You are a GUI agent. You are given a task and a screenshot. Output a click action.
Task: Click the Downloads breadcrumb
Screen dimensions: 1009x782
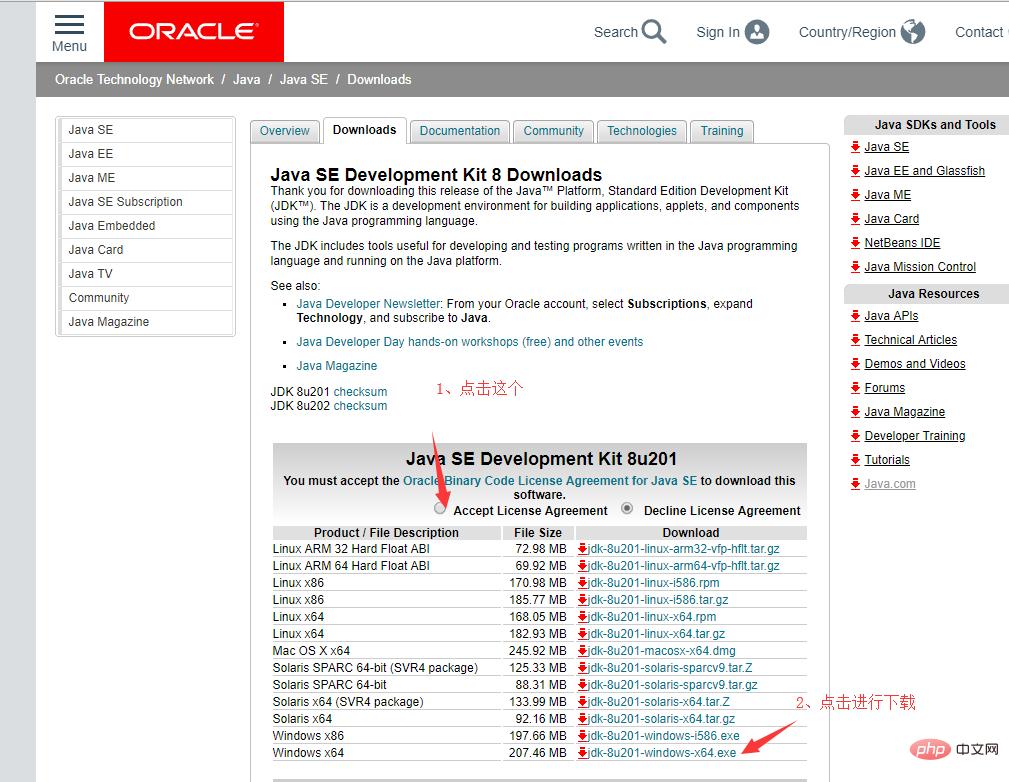[379, 79]
